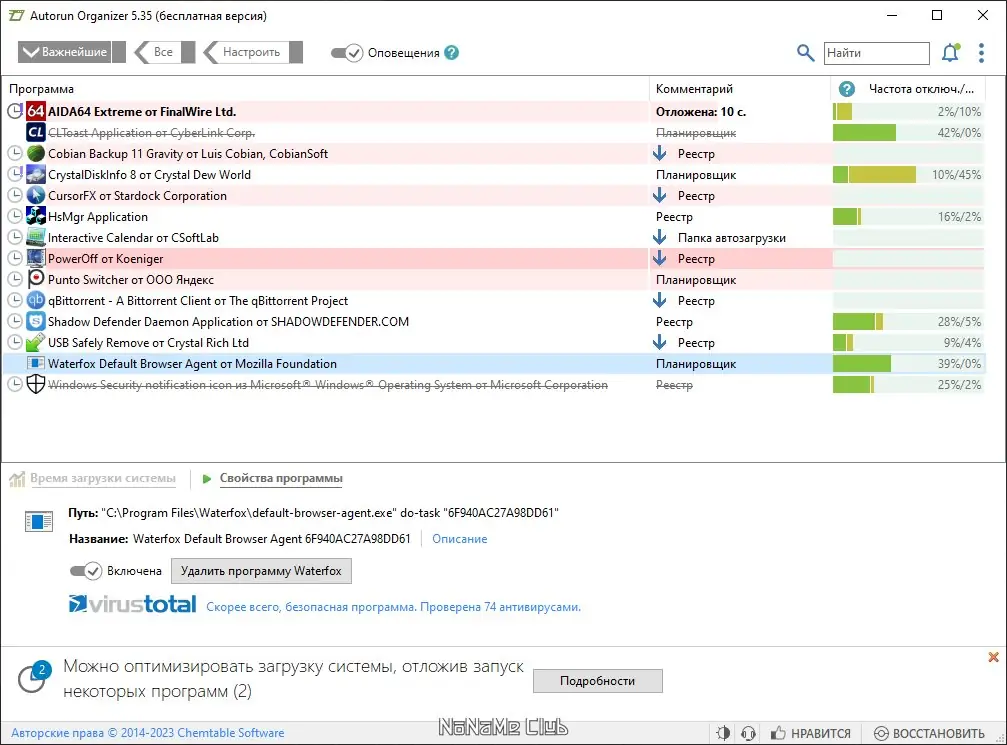Image resolution: width=1007 pixels, height=745 pixels.
Task: Toggle the Включена switch for Waterfox
Action: [85, 570]
